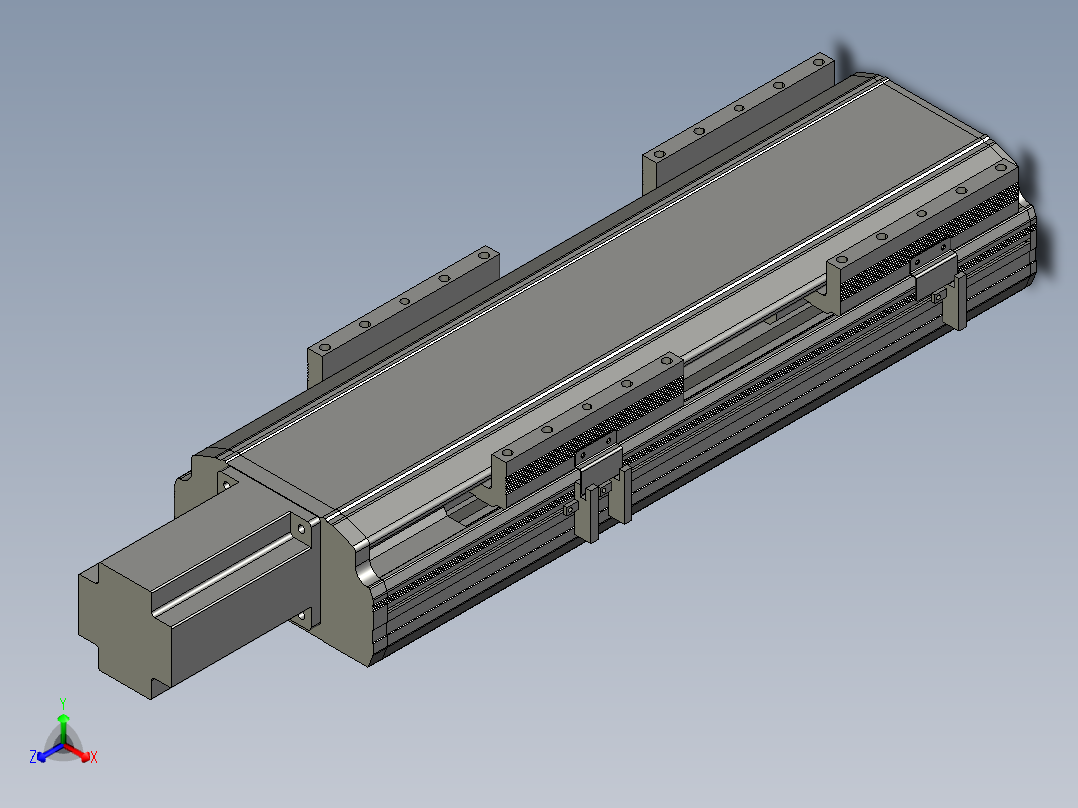Select the Z label on coordinate triad

click(x=32, y=756)
